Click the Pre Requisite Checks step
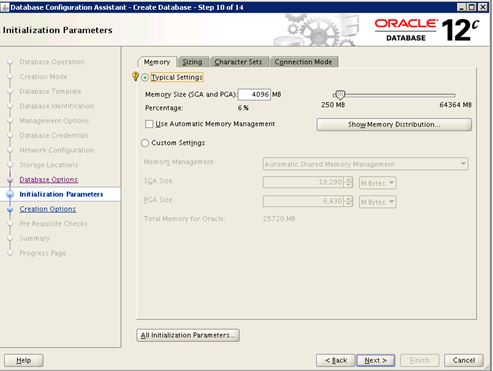This screenshot has width=493, height=371. pyautogui.click(x=53, y=224)
